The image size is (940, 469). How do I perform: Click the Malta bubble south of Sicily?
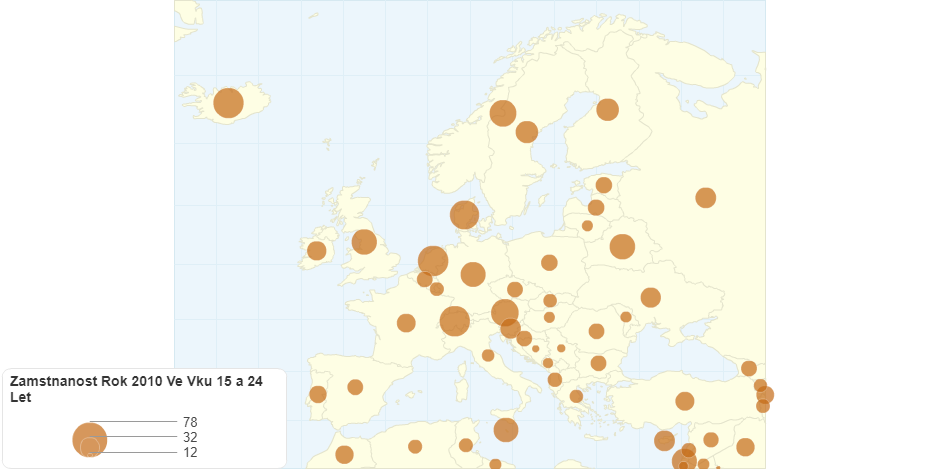pos(506,430)
